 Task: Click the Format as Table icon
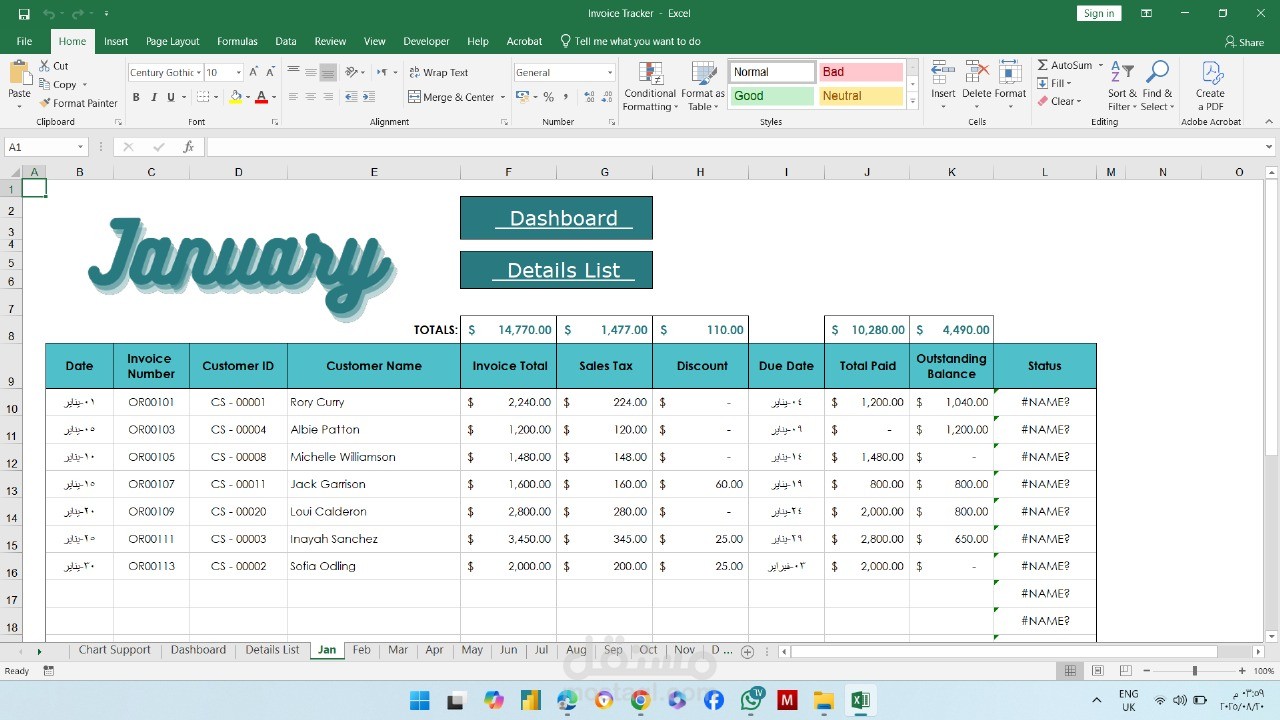click(704, 75)
